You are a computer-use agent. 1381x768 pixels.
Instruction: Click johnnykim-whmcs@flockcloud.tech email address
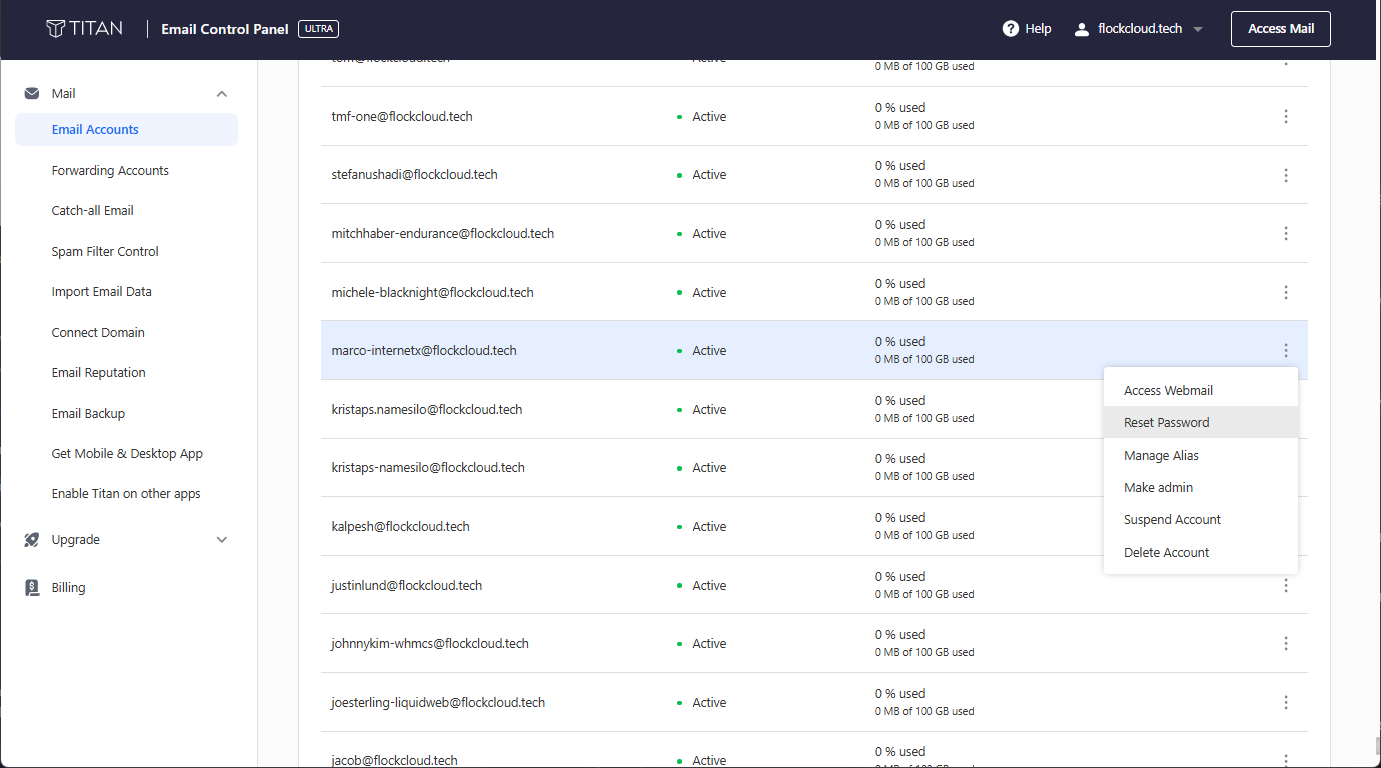coord(430,644)
